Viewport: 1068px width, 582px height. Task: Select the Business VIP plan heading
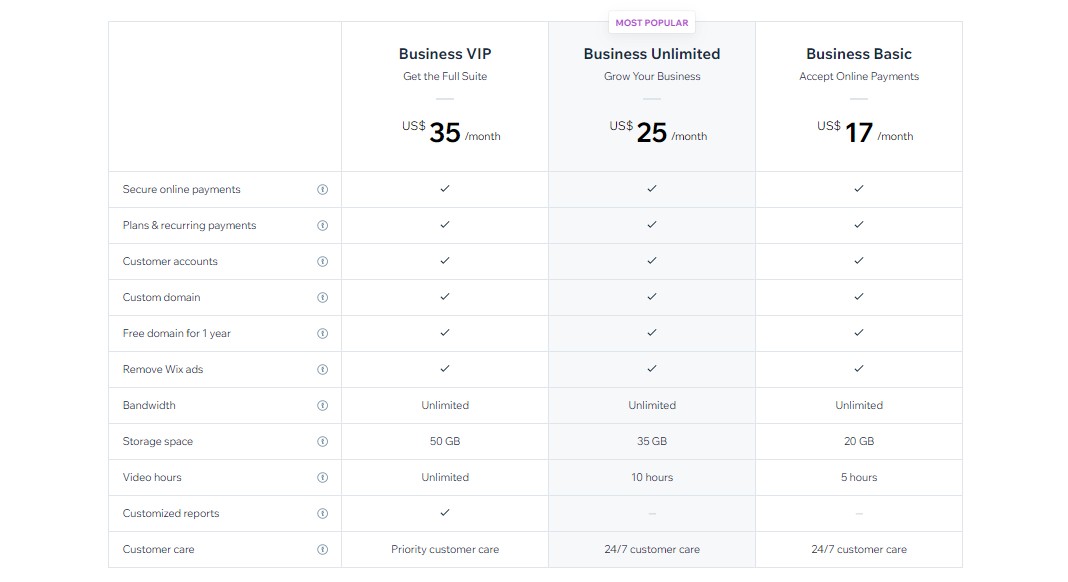coord(445,54)
